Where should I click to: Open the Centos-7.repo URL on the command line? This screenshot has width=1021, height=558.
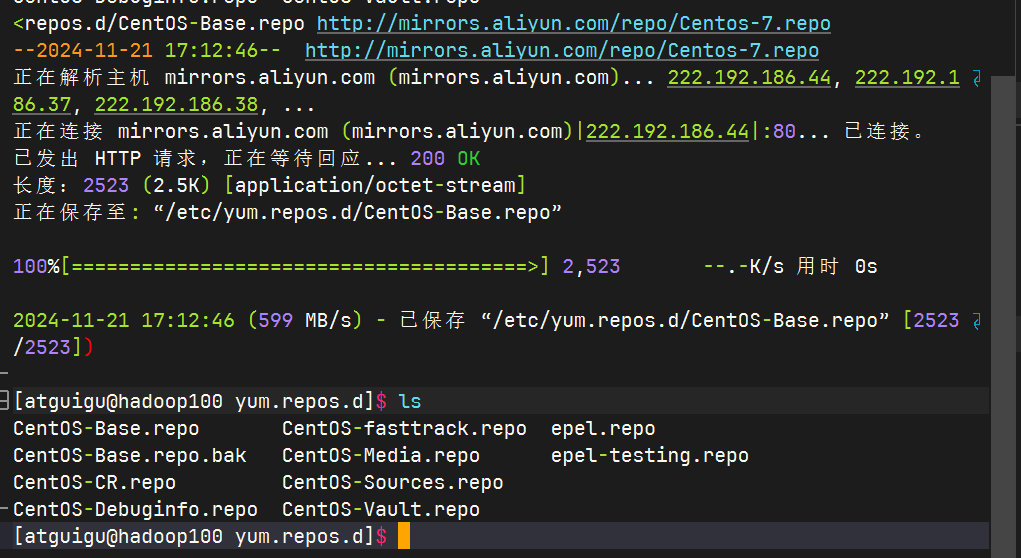click(573, 23)
